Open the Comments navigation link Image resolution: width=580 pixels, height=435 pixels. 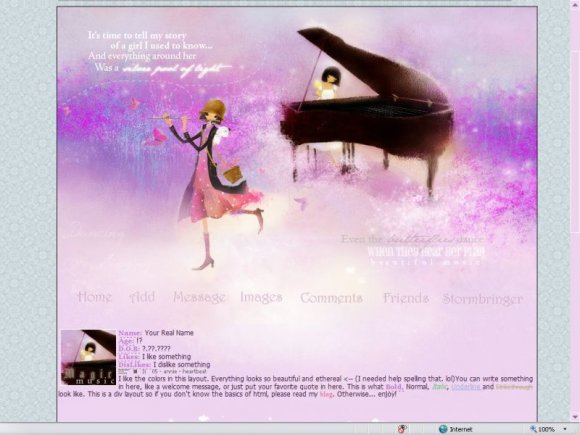click(x=331, y=298)
